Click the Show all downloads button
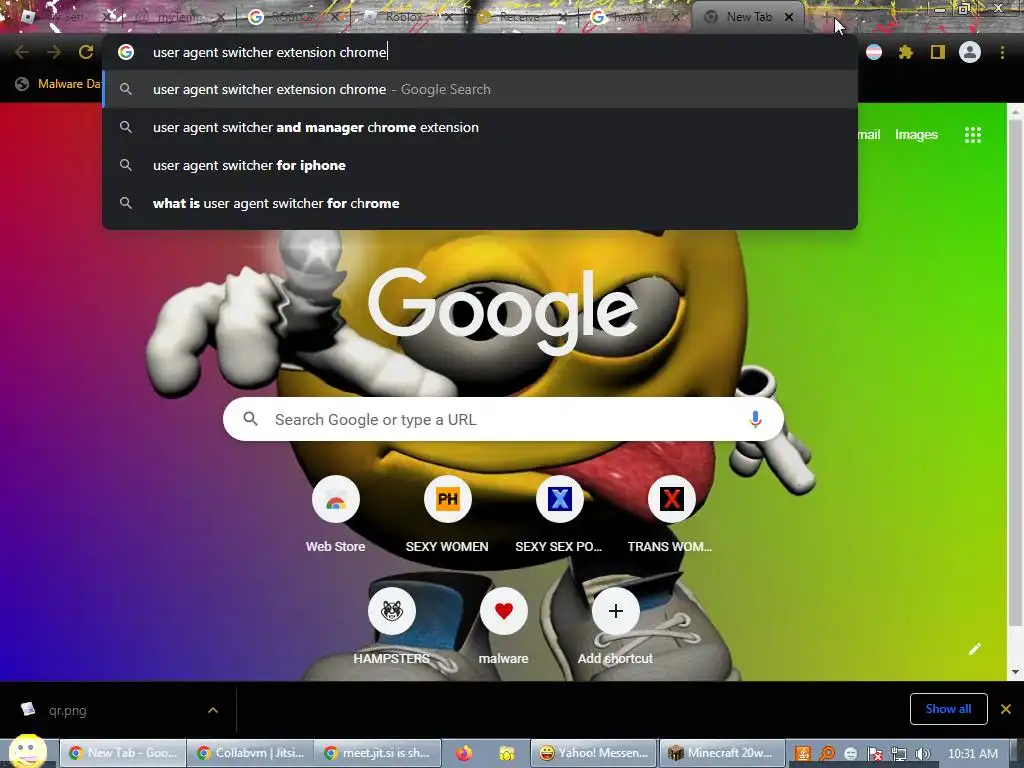This screenshot has height=768, width=1024. [x=948, y=709]
